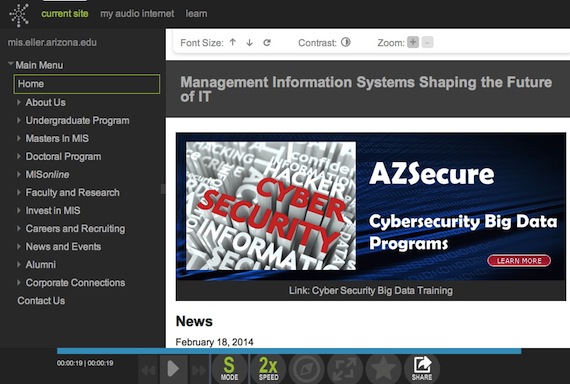Image resolution: width=570 pixels, height=384 pixels.
Task: Click the star favorite icon
Action: pyautogui.click(x=383, y=368)
